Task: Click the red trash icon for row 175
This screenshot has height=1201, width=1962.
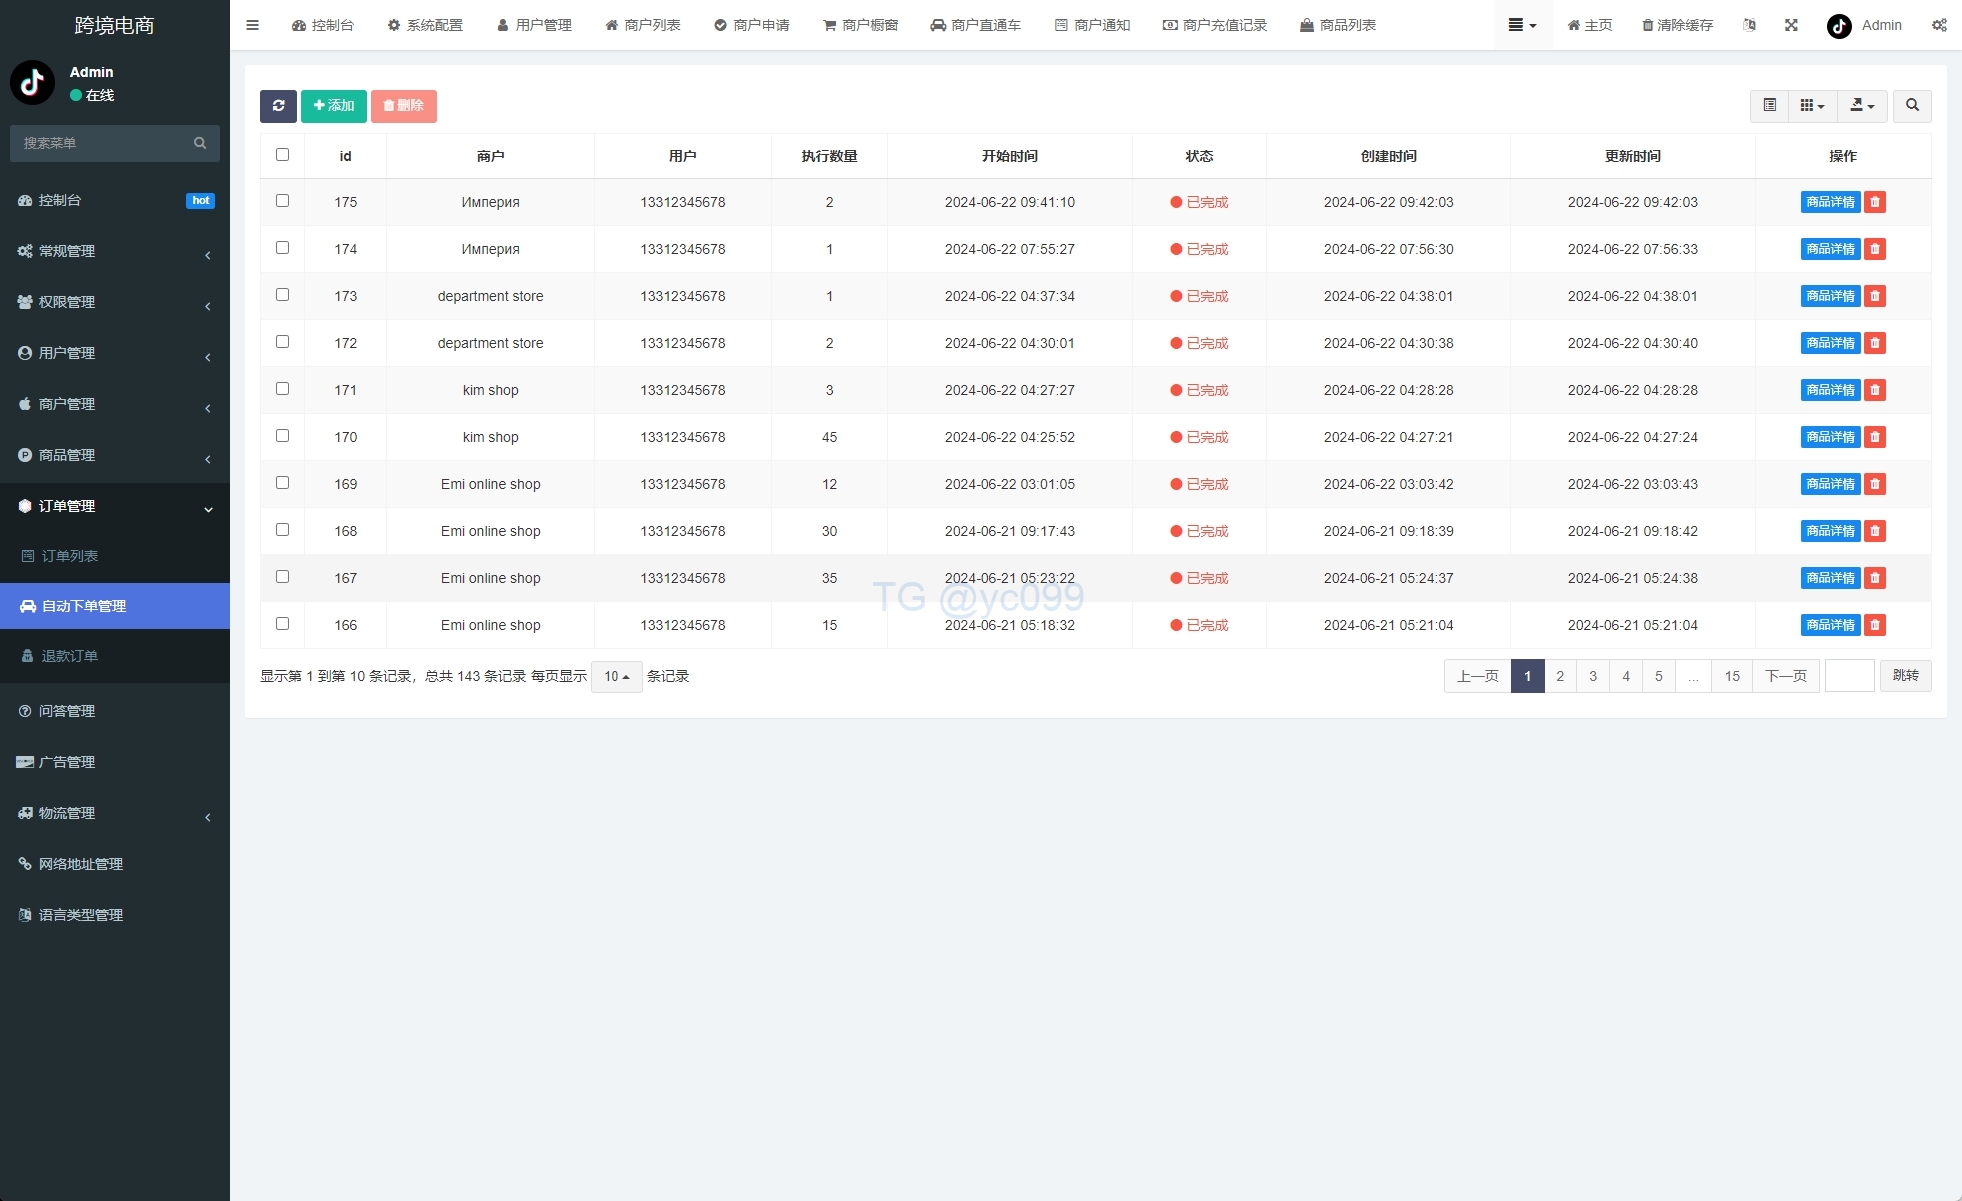Action: click(1875, 202)
